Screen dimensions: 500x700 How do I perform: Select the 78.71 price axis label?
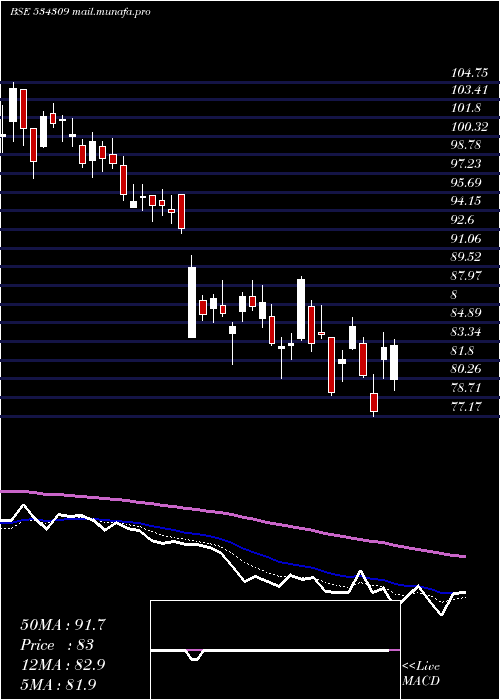click(x=467, y=388)
